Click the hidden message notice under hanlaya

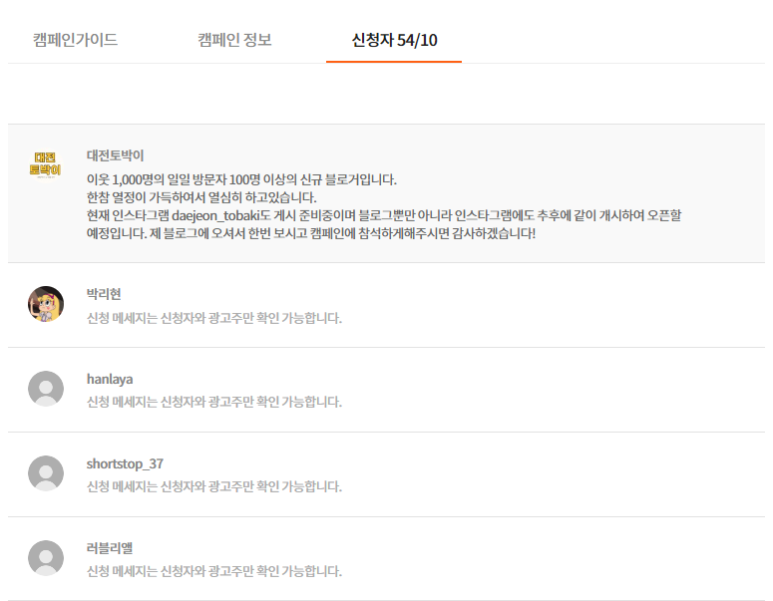(214, 402)
